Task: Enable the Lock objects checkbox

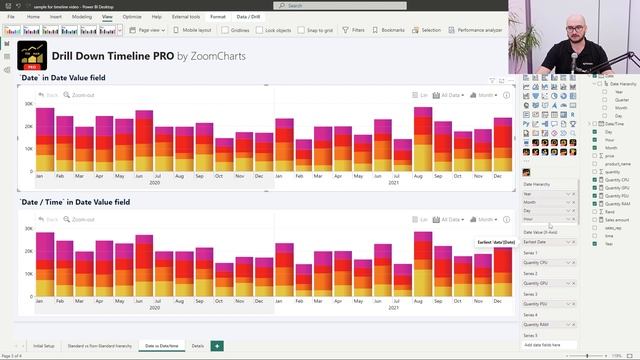Action: pos(260,30)
